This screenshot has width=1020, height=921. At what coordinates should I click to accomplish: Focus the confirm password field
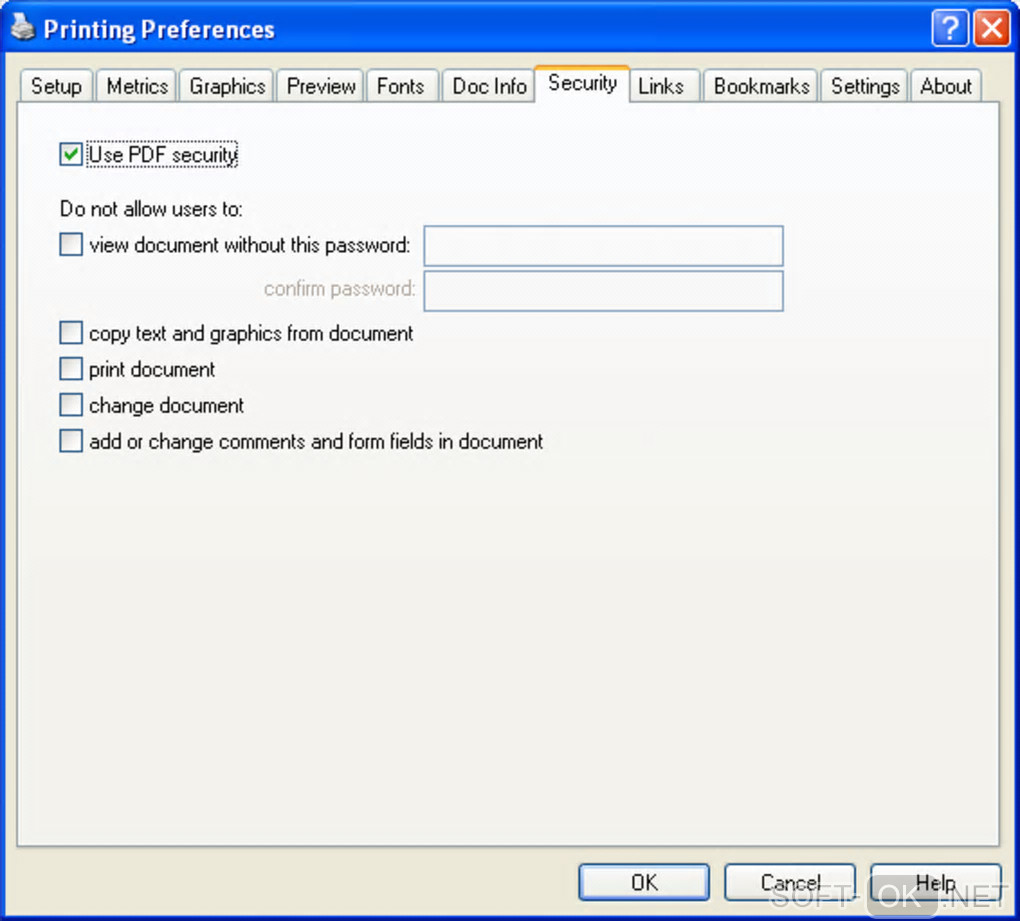tap(603, 290)
